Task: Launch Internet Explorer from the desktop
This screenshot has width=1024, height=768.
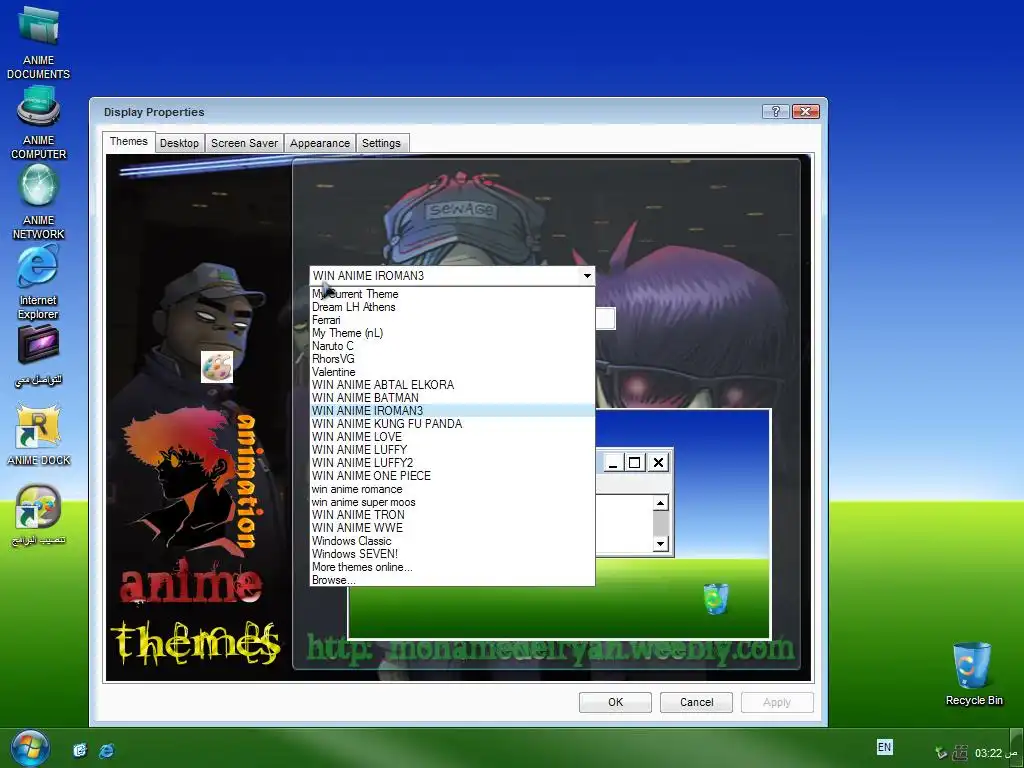Action: pos(38,283)
